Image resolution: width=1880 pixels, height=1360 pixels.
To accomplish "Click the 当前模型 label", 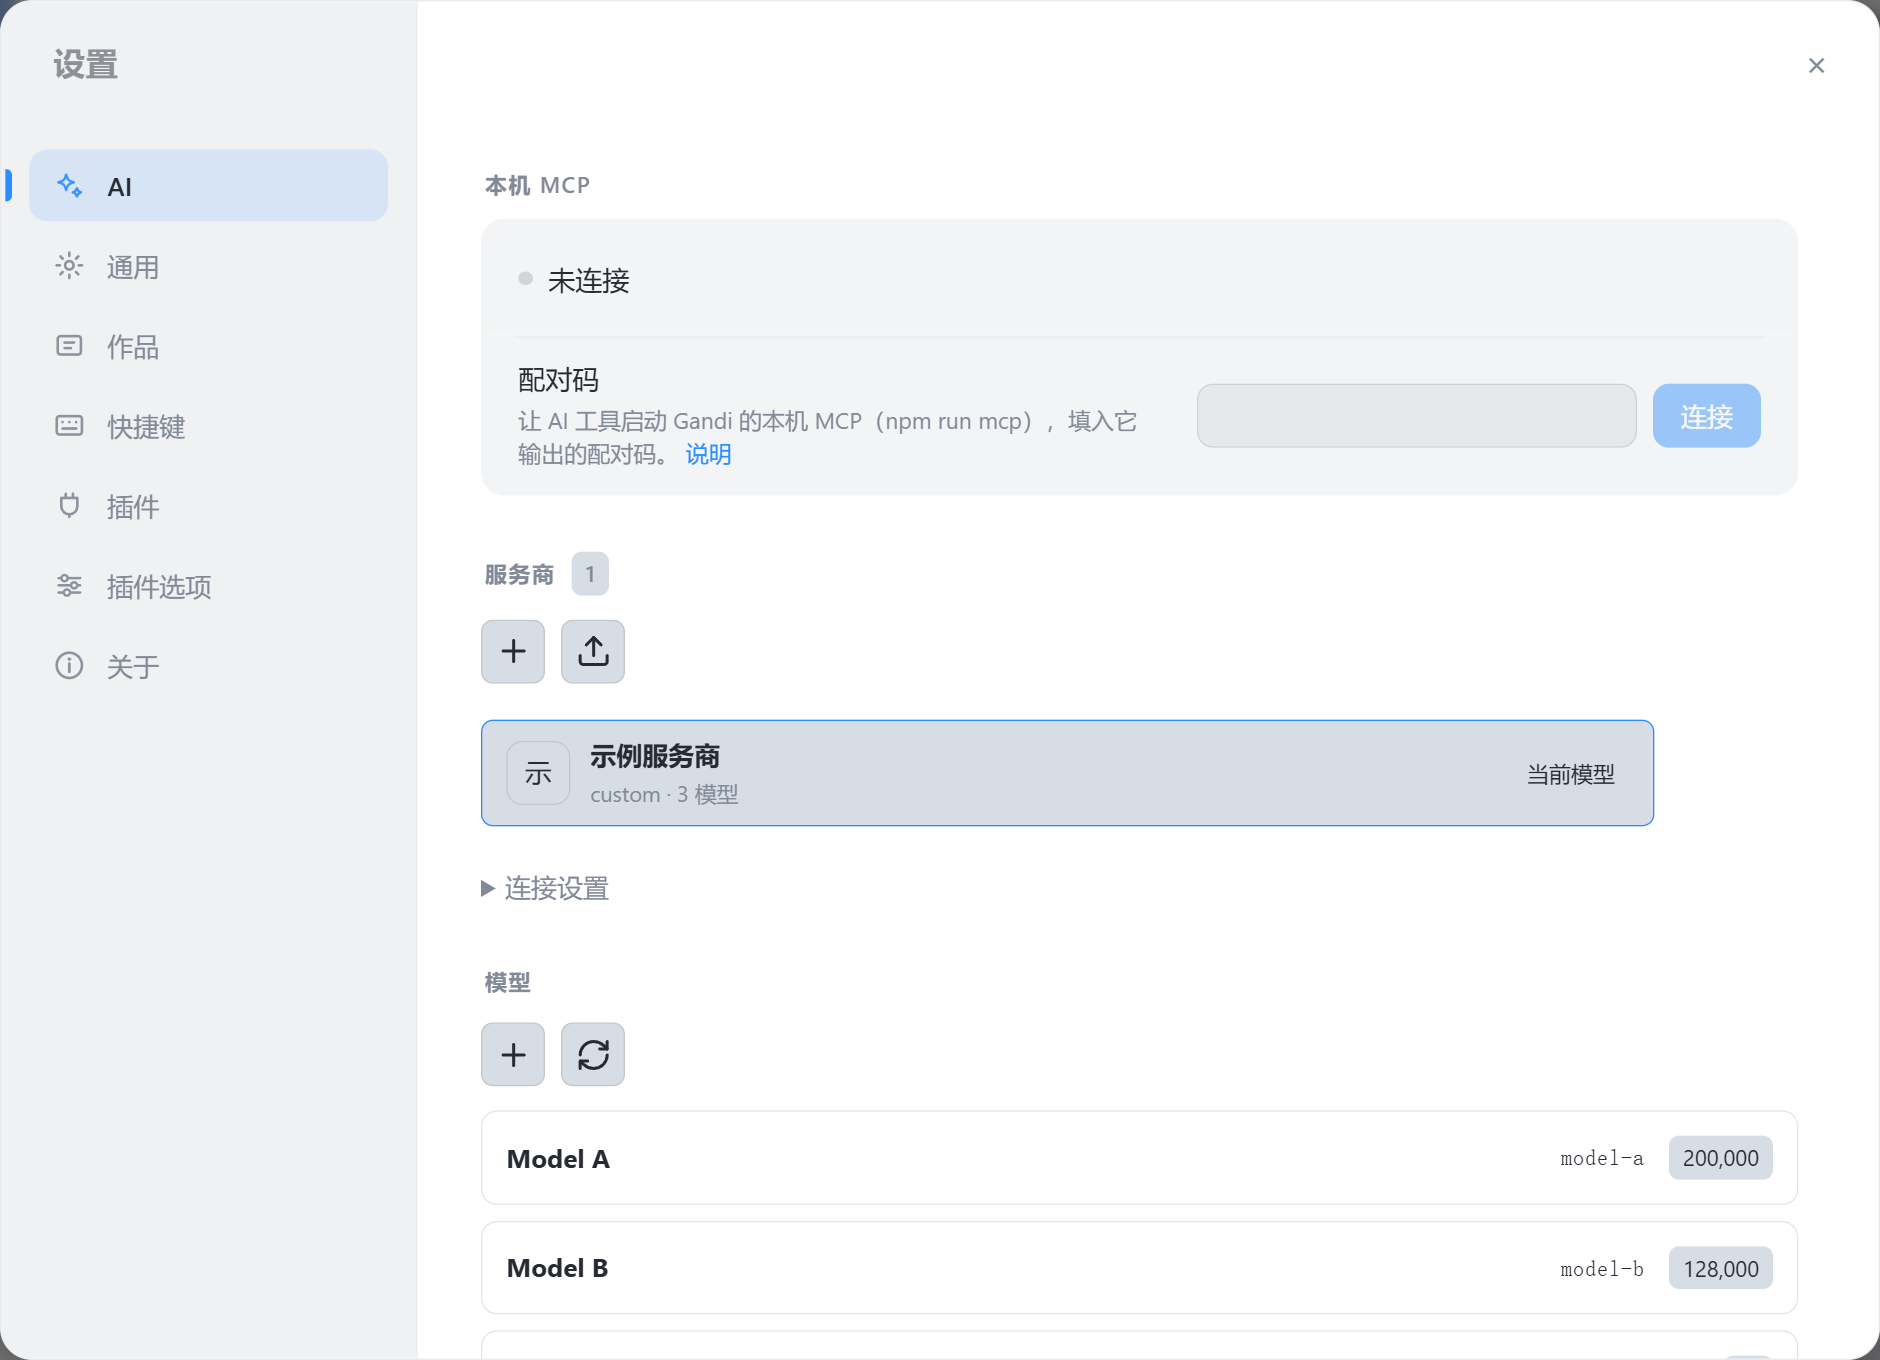I will tap(1570, 774).
